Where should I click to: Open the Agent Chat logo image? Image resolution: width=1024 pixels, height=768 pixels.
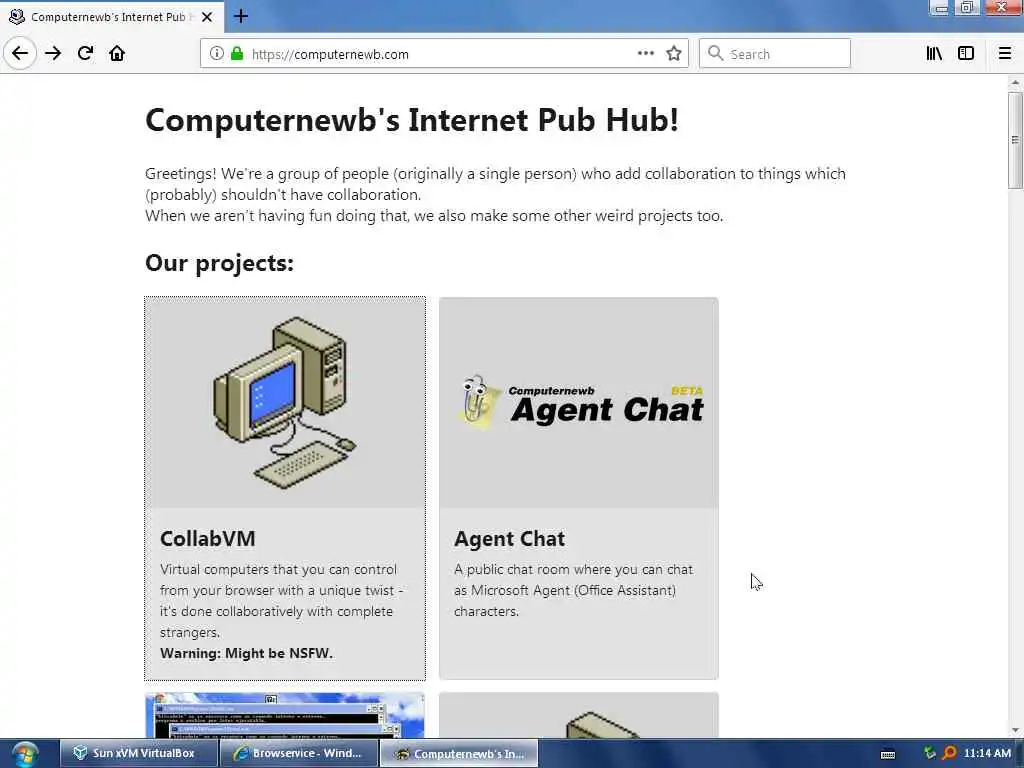pyautogui.click(x=579, y=403)
